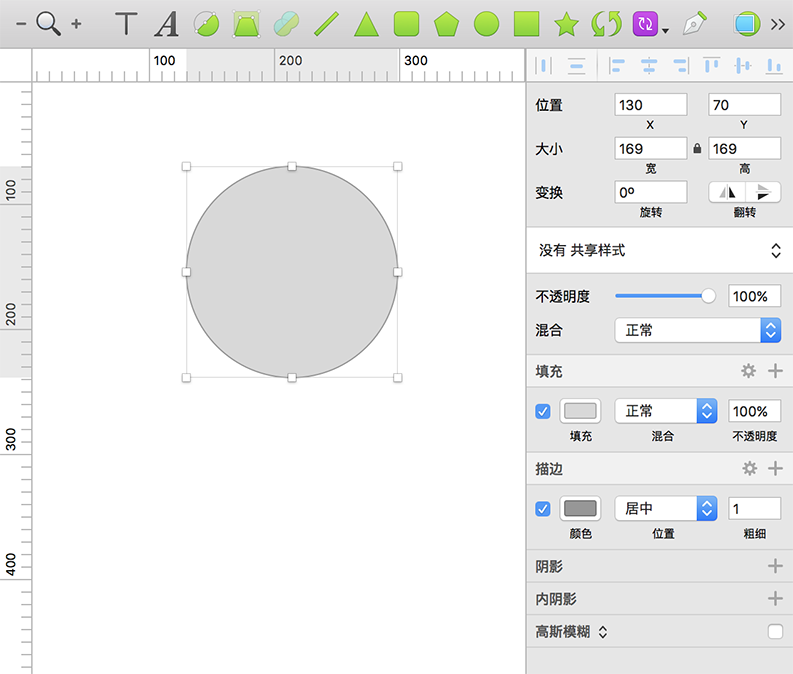The image size is (793, 674).
Task: Select the trapezoid transform tool
Action: pyautogui.click(x=246, y=24)
